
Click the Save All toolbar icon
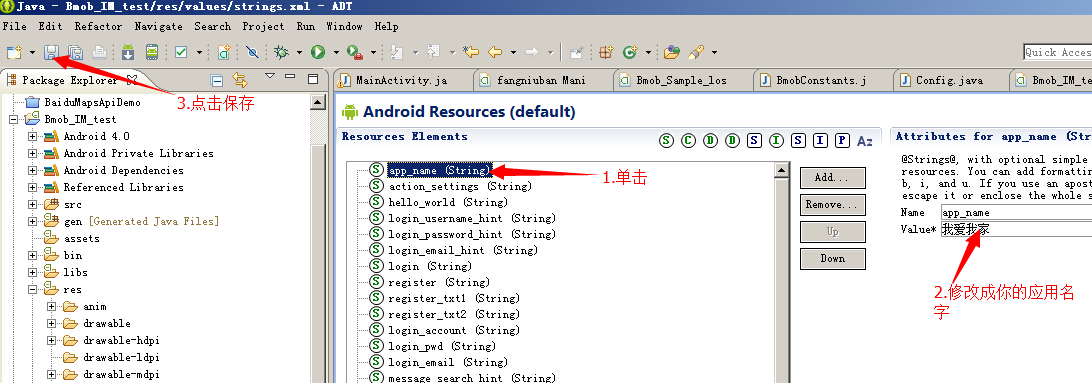coord(75,52)
